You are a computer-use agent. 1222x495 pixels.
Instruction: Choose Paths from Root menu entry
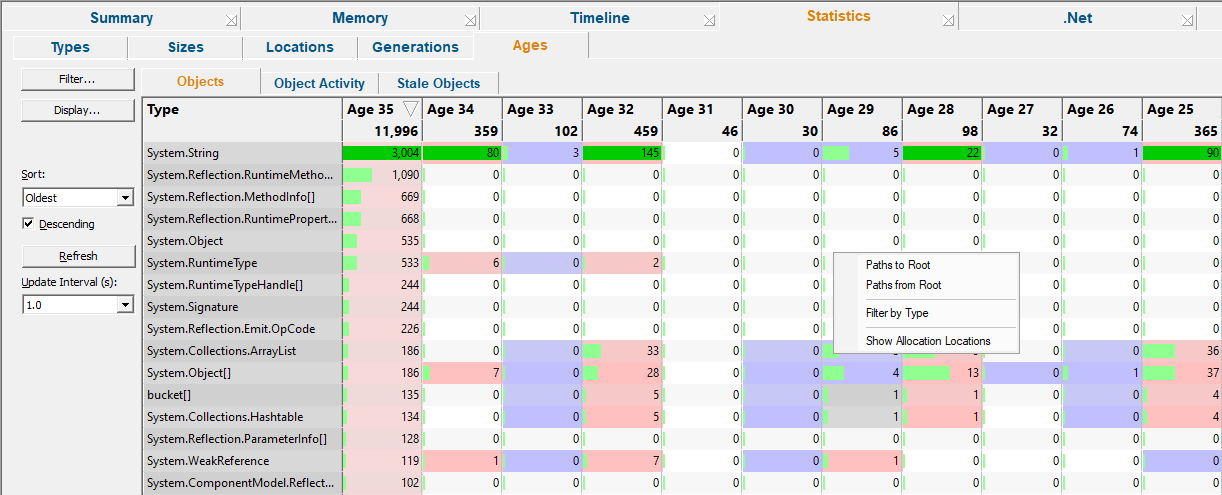click(925, 285)
